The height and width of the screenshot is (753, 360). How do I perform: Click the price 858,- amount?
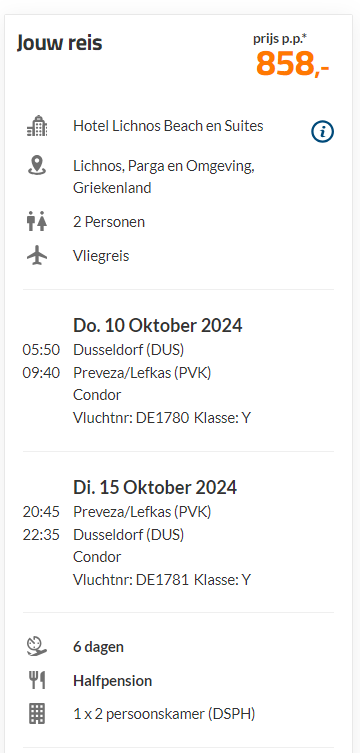(292, 63)
